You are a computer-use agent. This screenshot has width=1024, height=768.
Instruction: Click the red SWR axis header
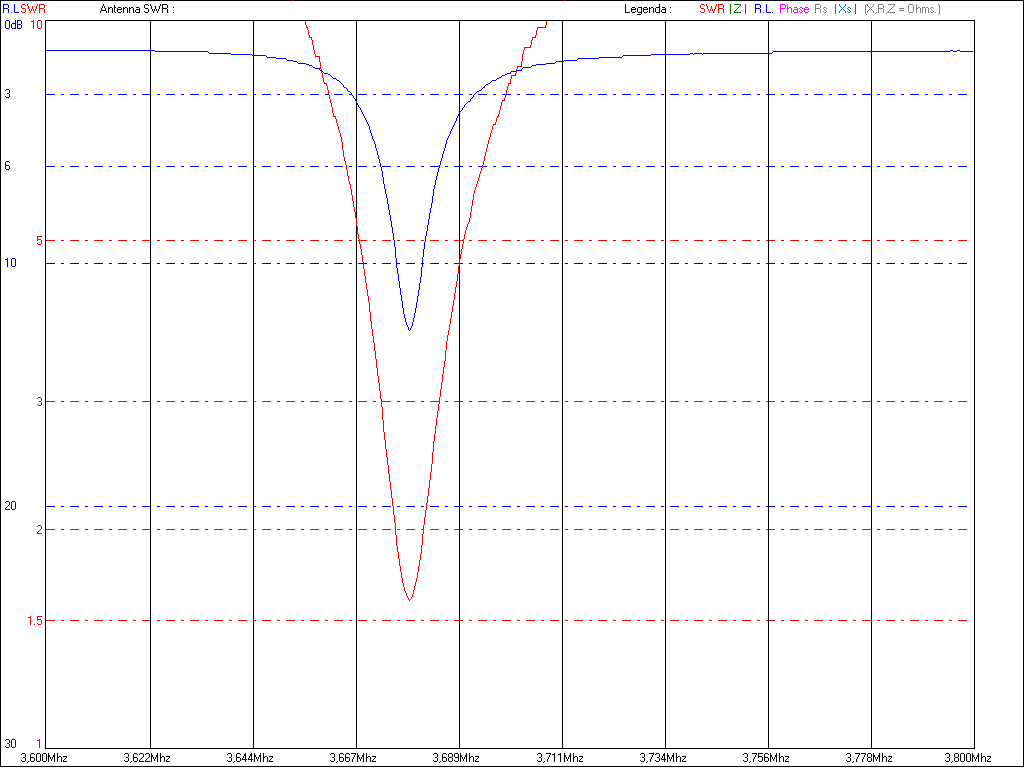click(x=33, y=9)
